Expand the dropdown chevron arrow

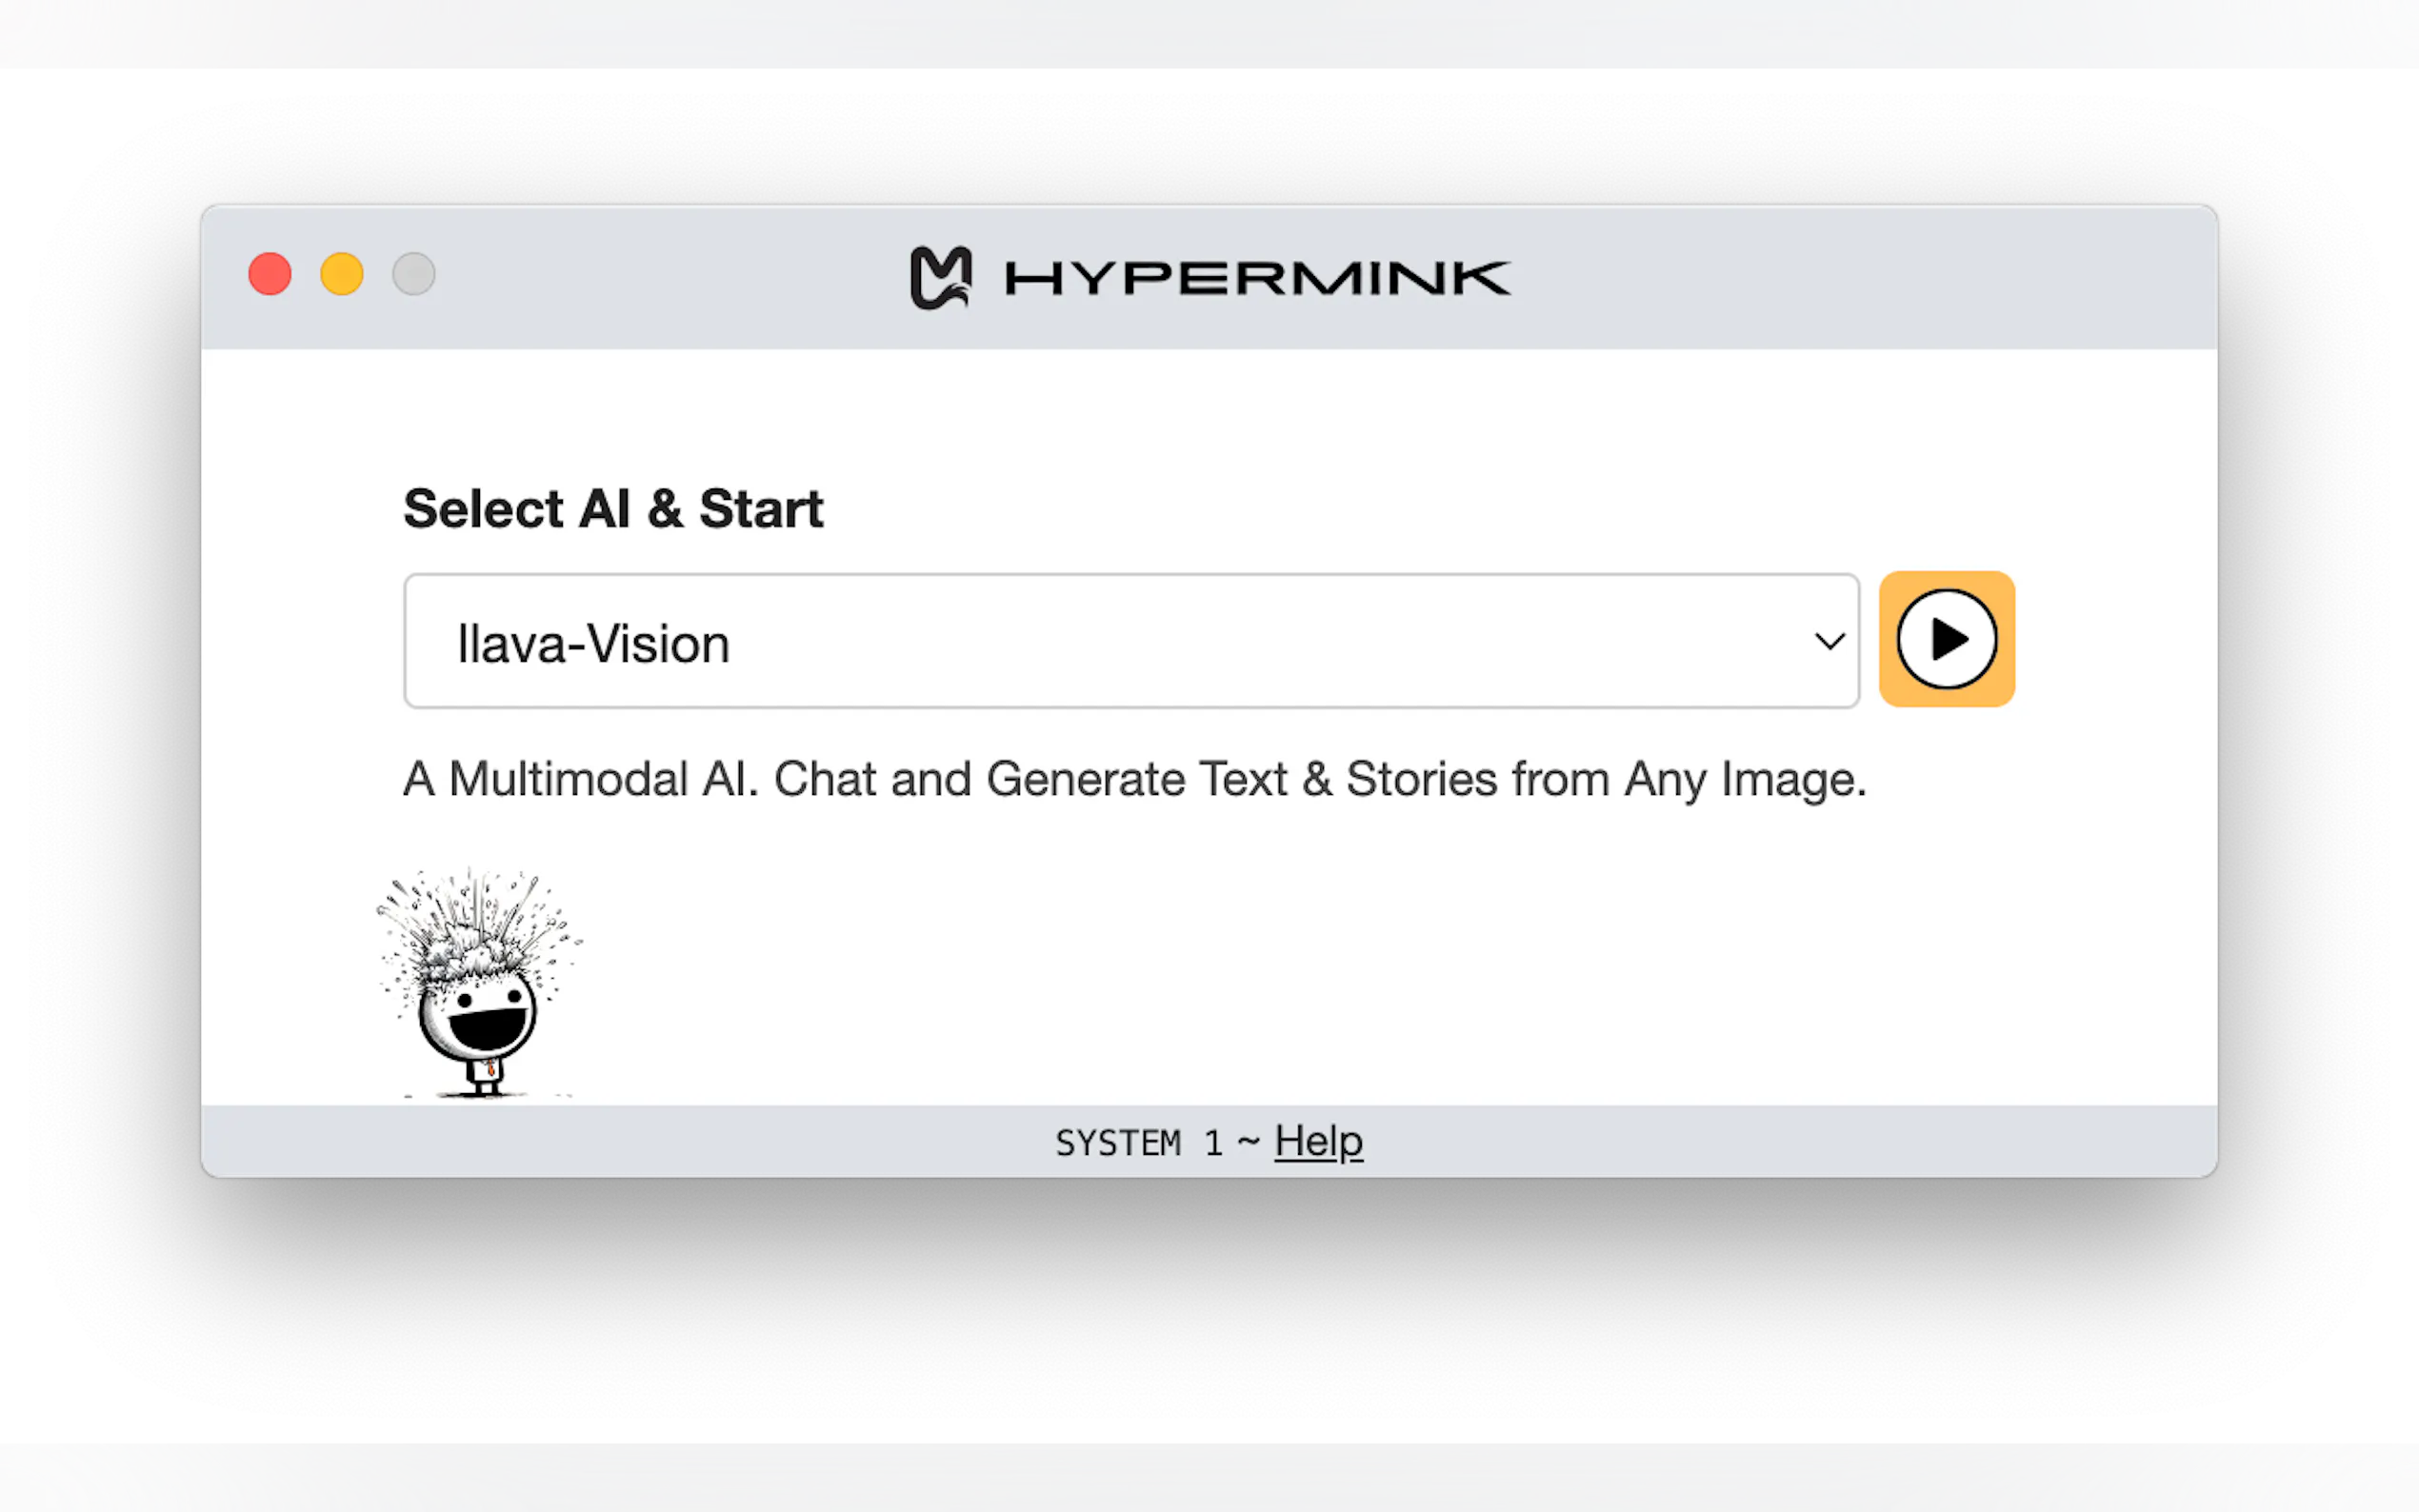tap(1829, 641)
